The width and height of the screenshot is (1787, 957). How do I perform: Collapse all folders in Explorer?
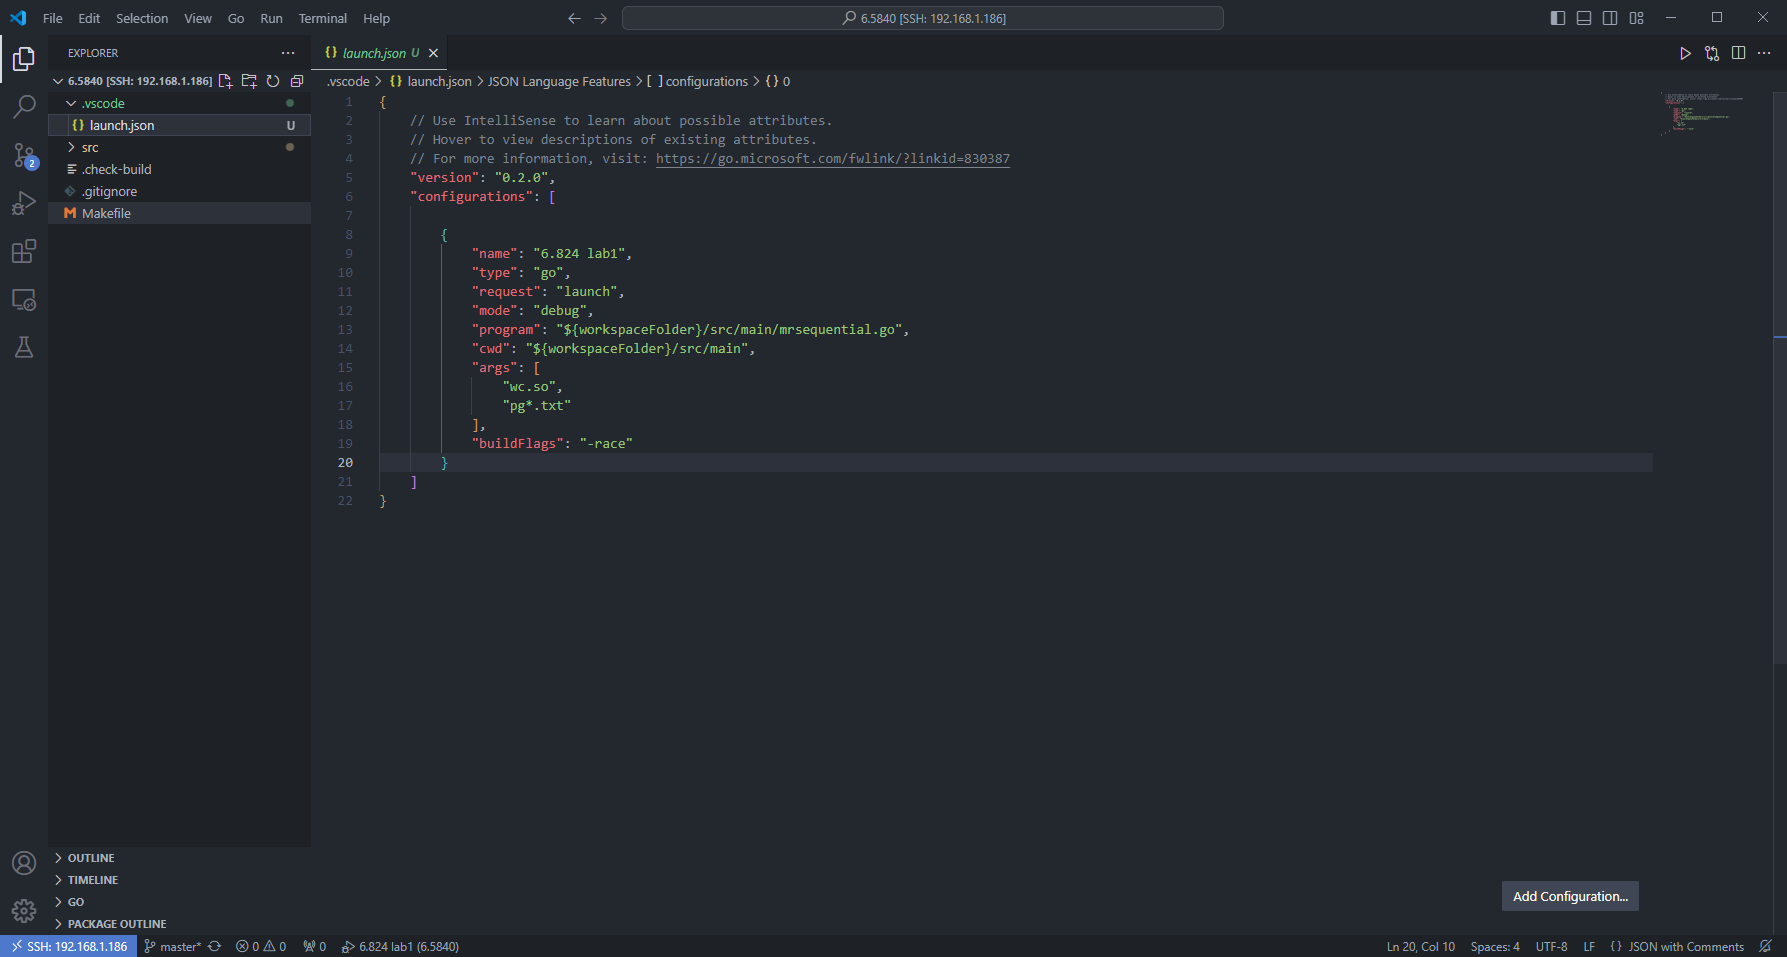click(297, 81)
